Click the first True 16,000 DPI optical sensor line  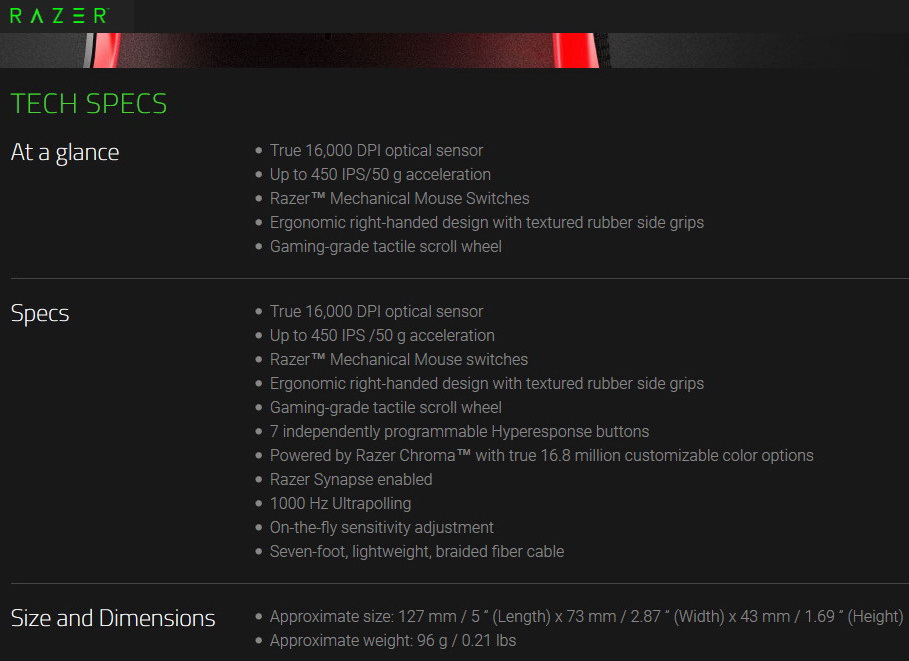tap(376, 151)
